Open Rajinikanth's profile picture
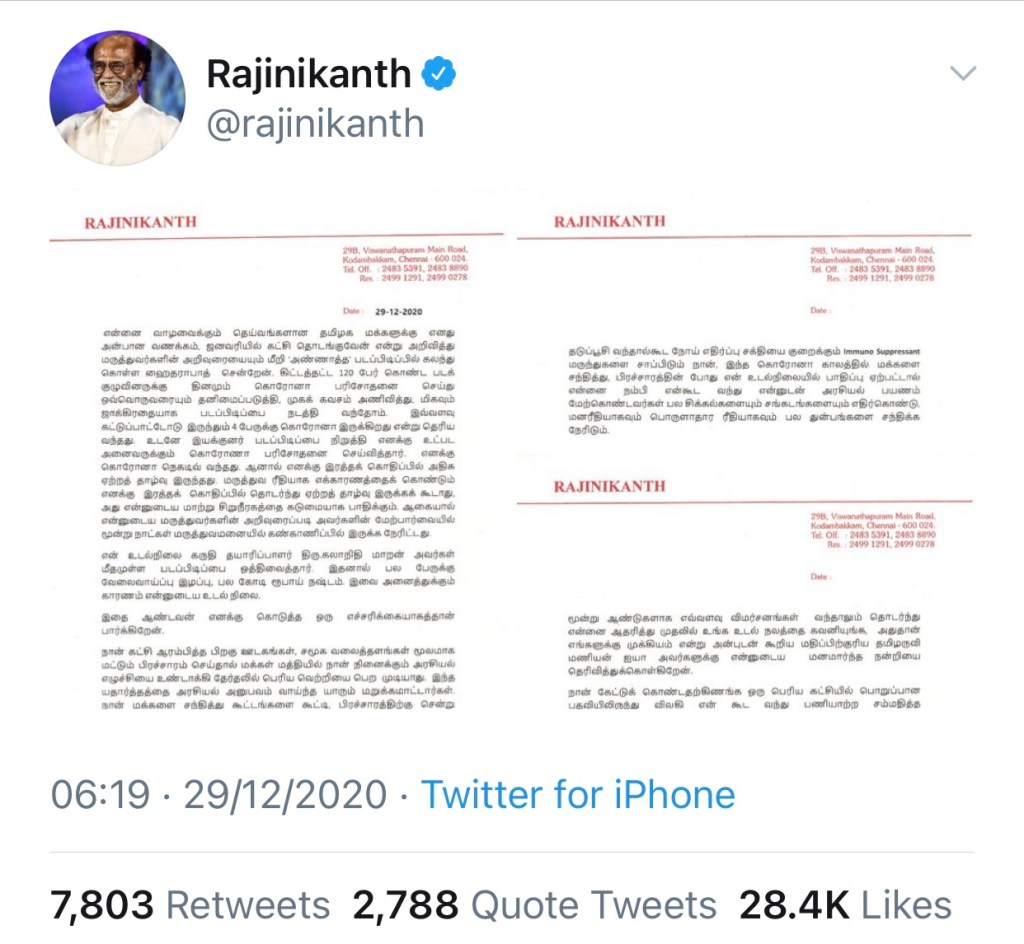 [118, 98]
